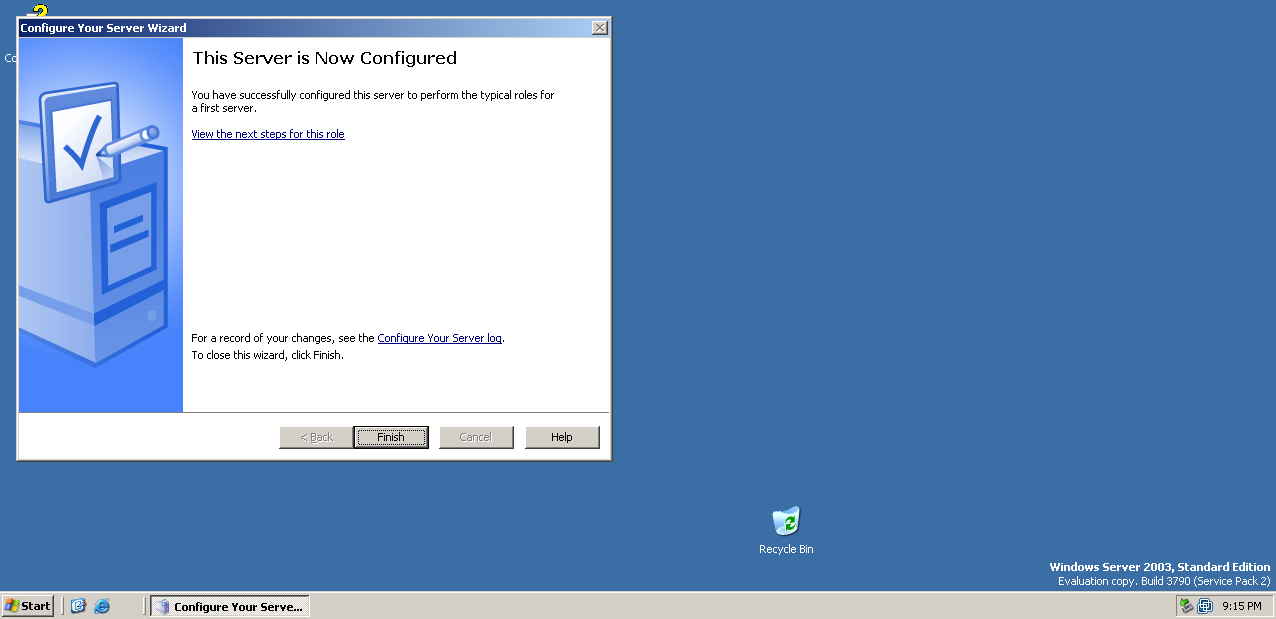The width and height of the screenshot is (1276, 619).
Task: Click the Help button in wizard
Action: pos(562,437)
